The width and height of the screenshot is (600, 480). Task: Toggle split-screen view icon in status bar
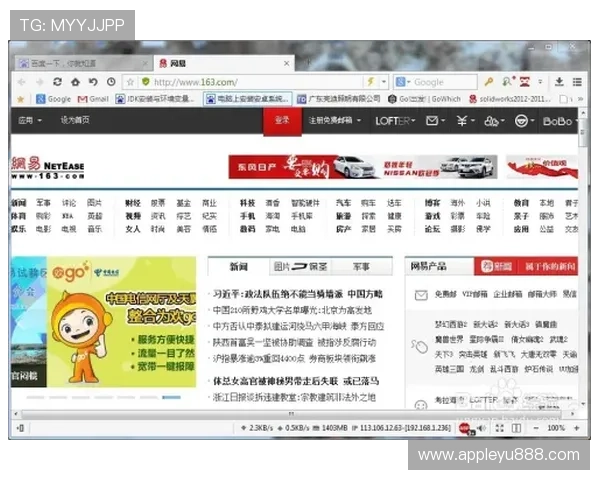pyautogui.click(x=516, y=428)
